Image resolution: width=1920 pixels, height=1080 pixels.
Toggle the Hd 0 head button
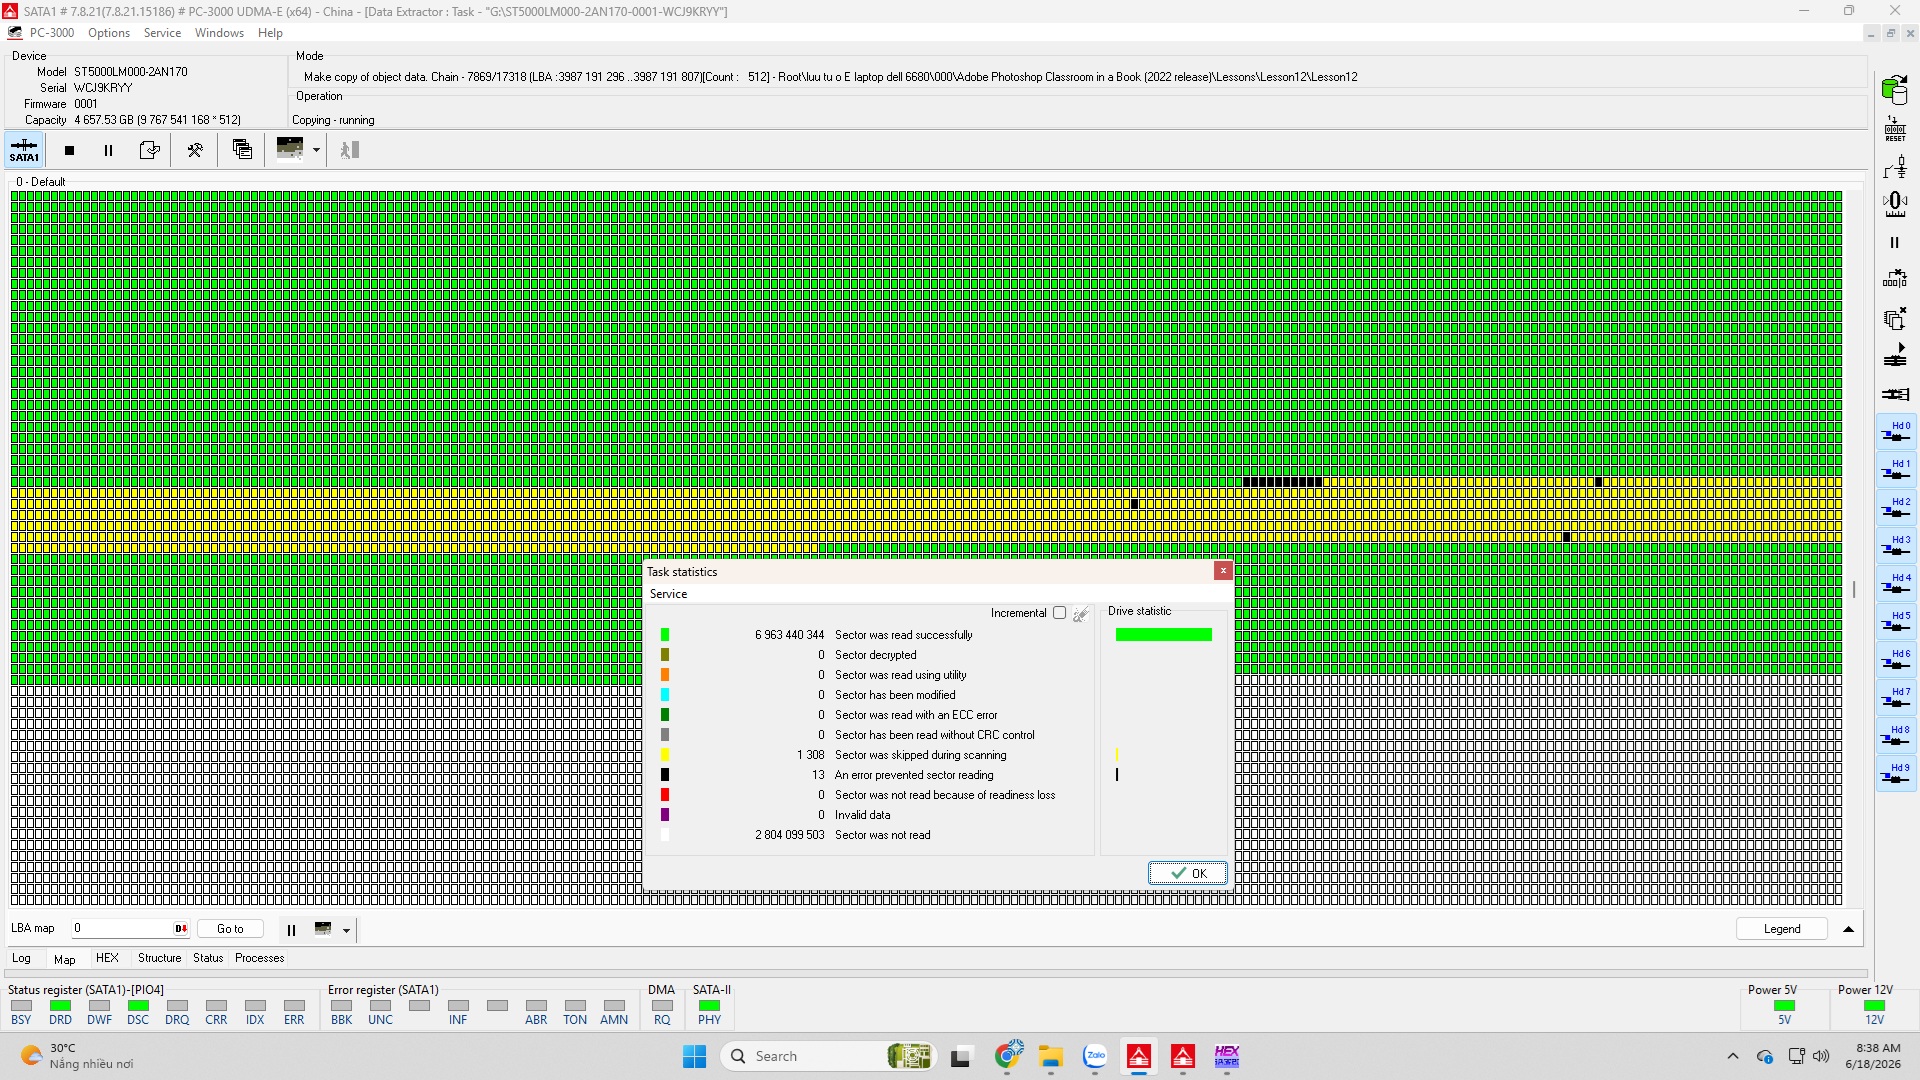tap(1895, 432)
